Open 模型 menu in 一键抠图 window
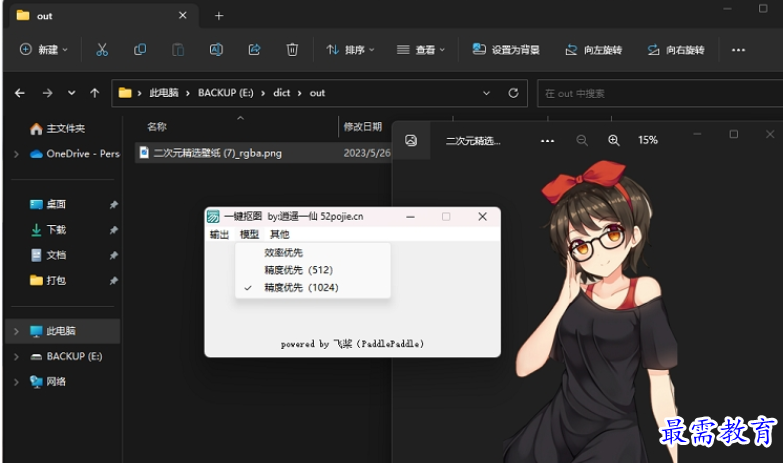The width and height of the screenshot is (783, 463). [249, 234]
